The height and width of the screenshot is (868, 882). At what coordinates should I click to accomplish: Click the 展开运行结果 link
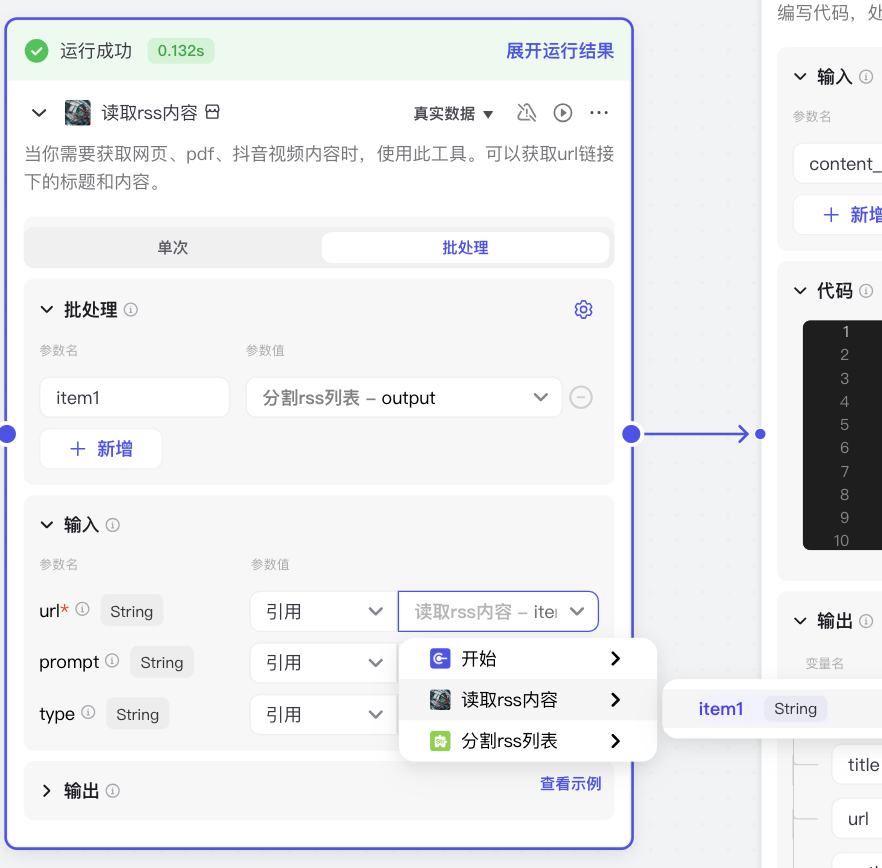(x=560, y=51)
